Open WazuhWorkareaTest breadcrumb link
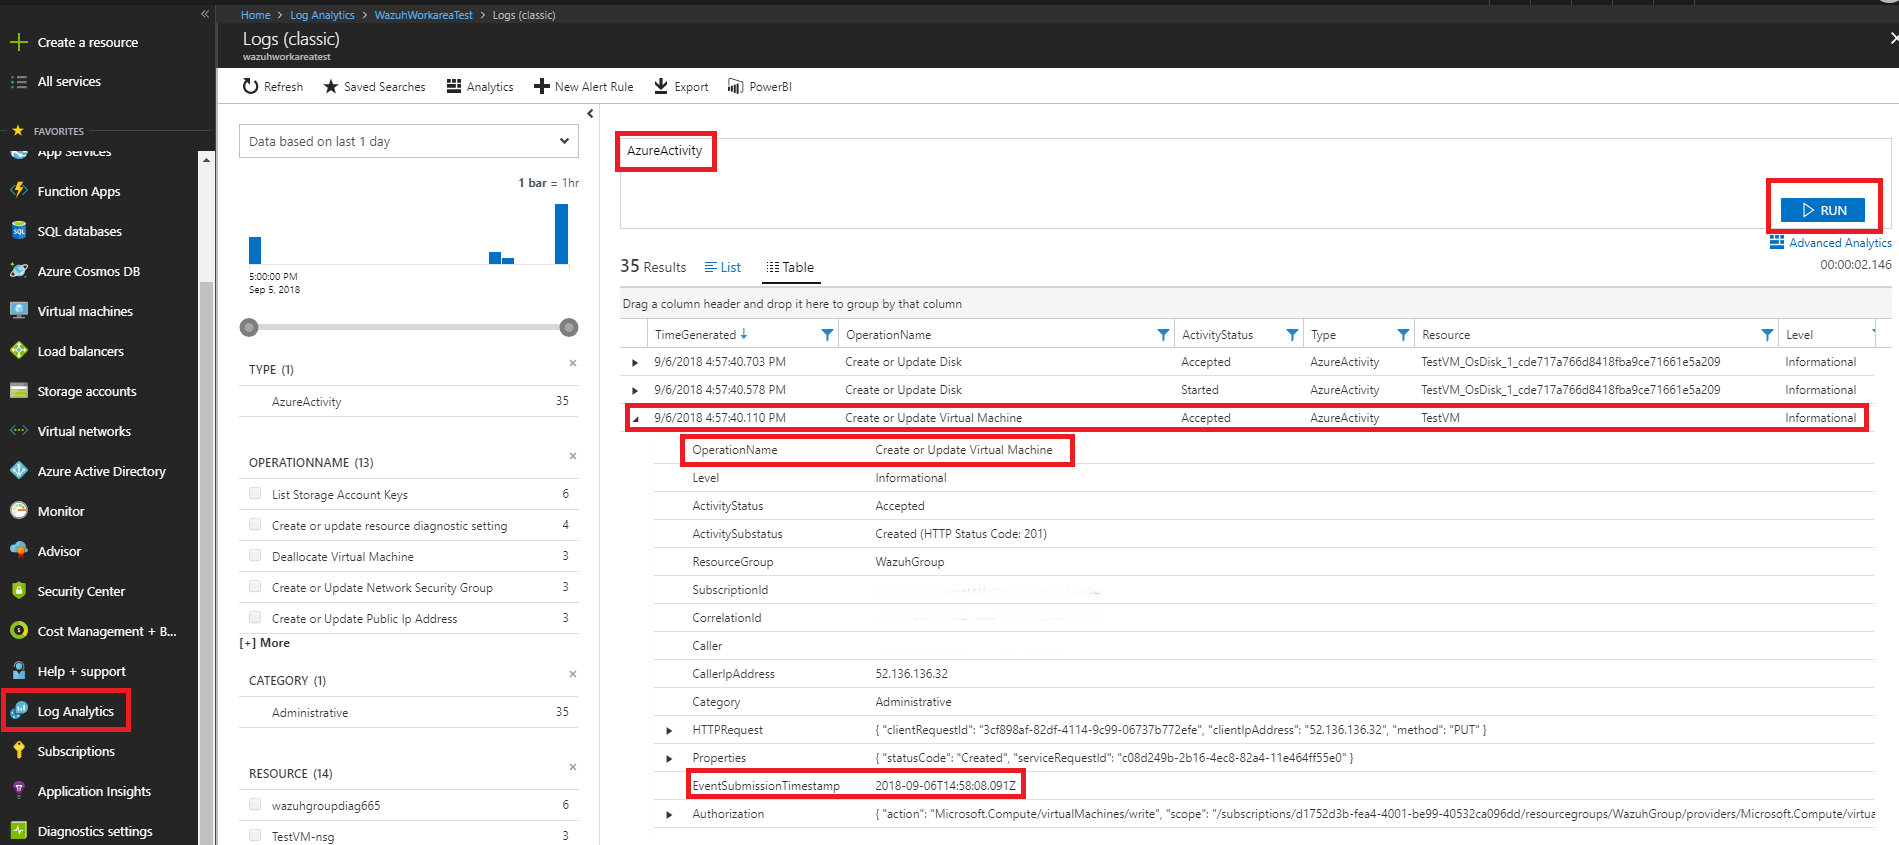Image resolution: width=1899 pixels, height=845 pixels. click(423, 15)
